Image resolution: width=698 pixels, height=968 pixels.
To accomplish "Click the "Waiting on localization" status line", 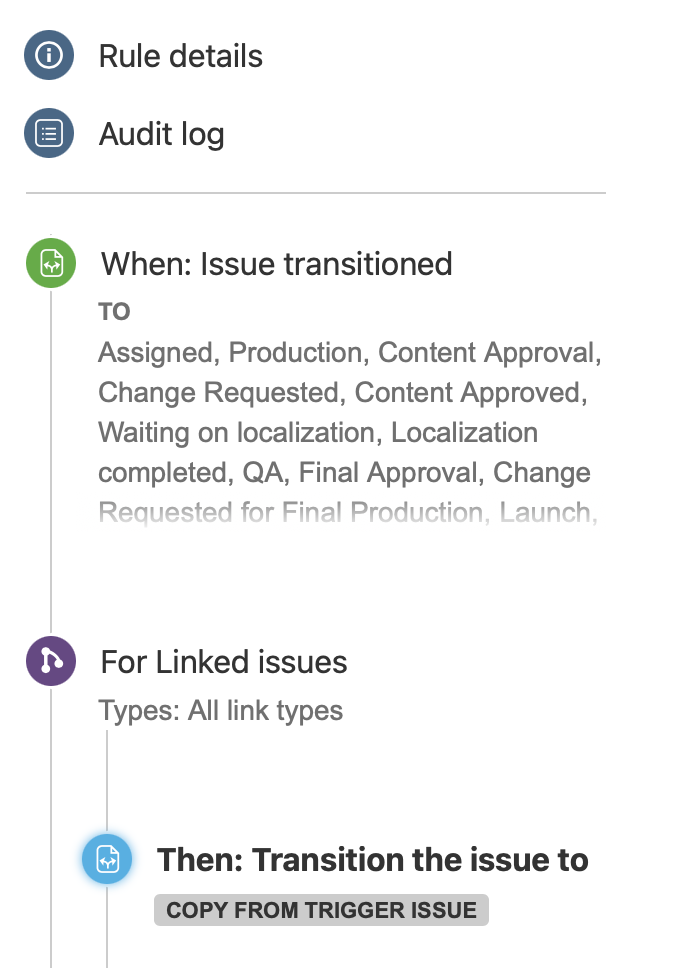I will 318,433.
